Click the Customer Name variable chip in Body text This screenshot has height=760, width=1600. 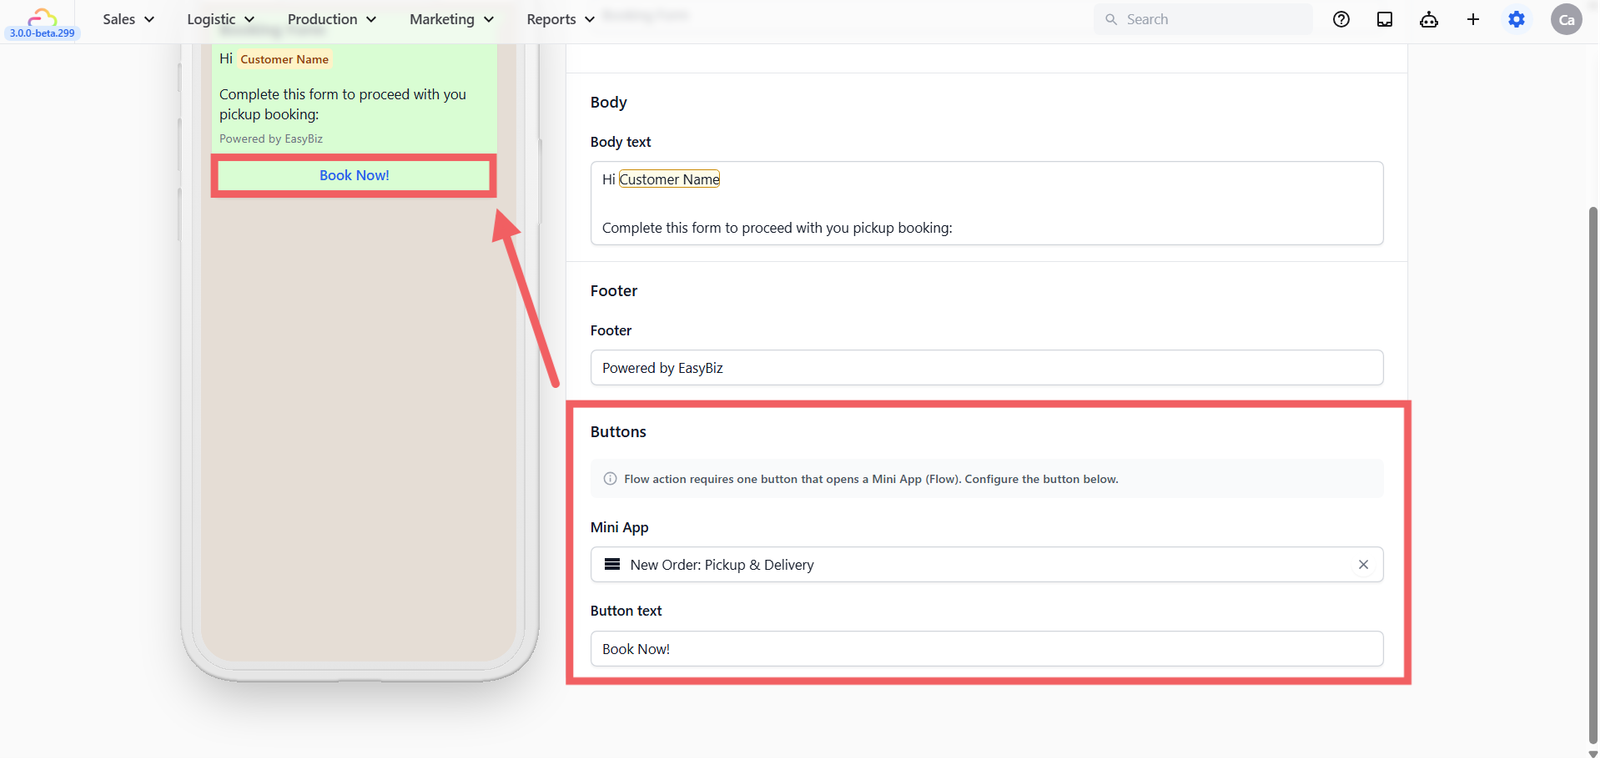669,179
